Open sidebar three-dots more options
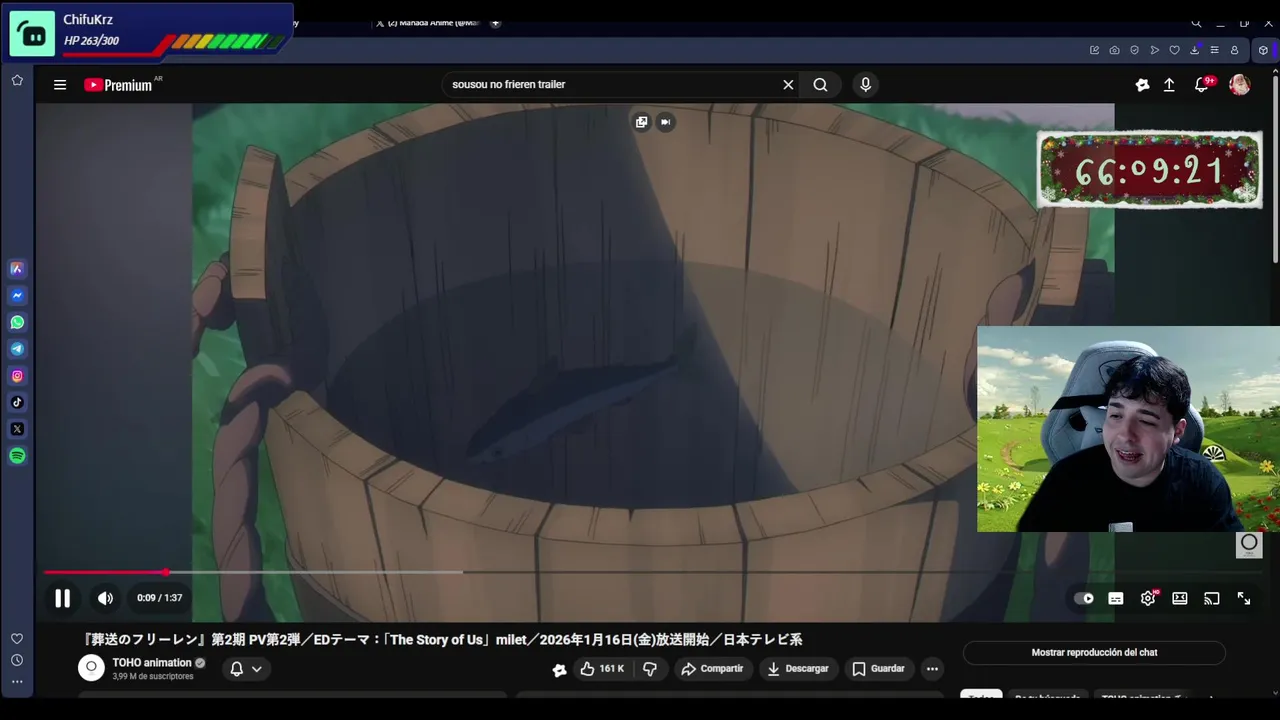Image resolution: width=1280 pixels, height=720 pixels. (17, 682)
